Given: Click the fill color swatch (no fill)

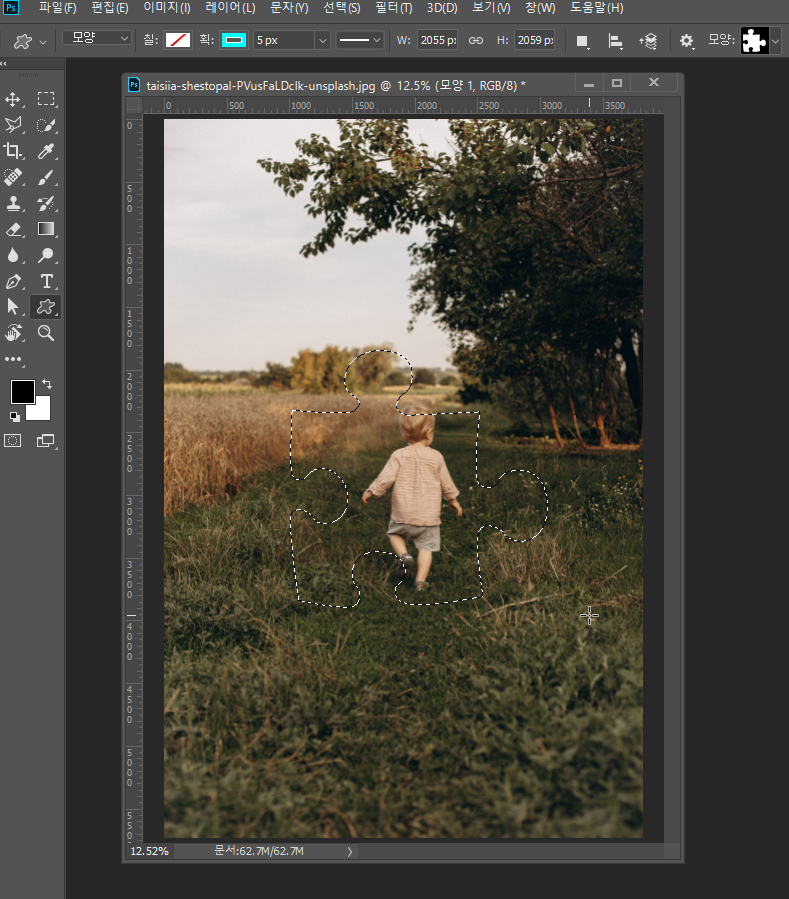Looking at the screenshot, I should click(178, 40).
